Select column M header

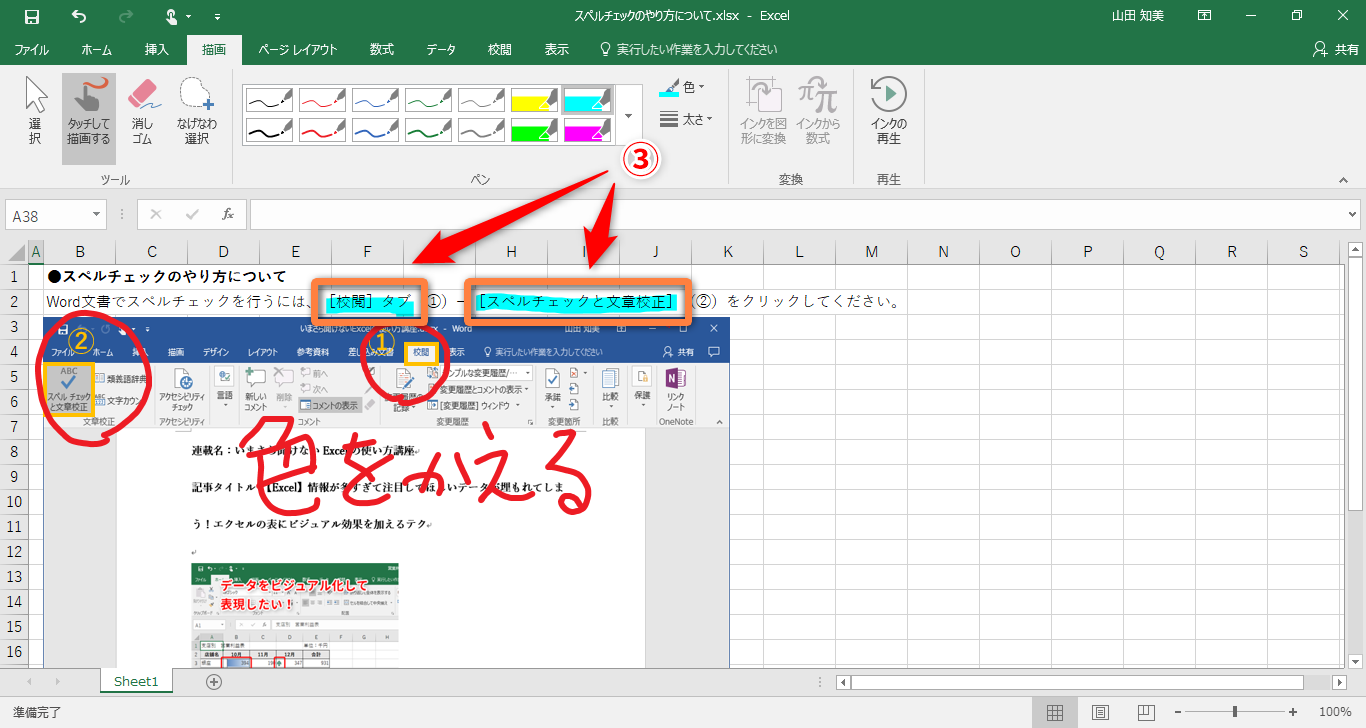[871, 252]
